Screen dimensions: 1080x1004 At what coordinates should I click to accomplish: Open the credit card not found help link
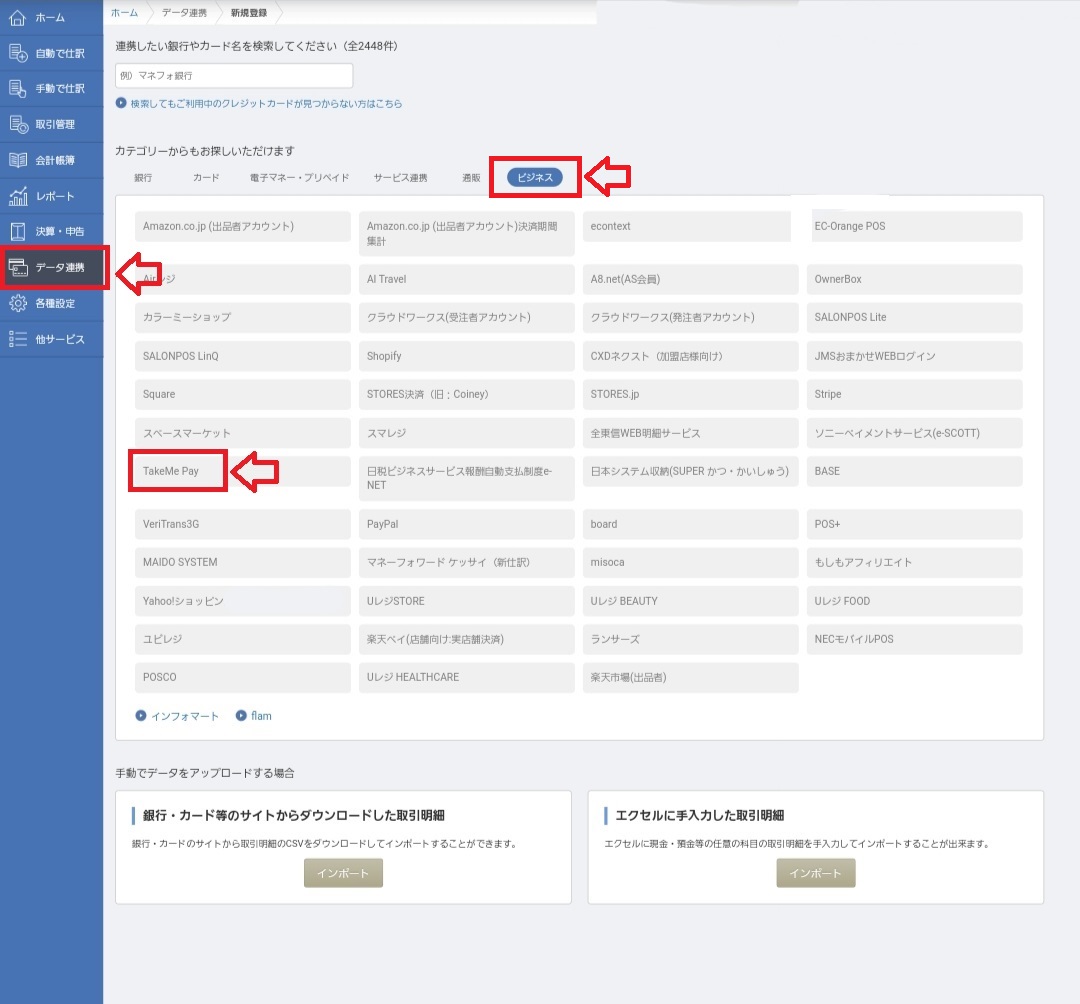267,103
